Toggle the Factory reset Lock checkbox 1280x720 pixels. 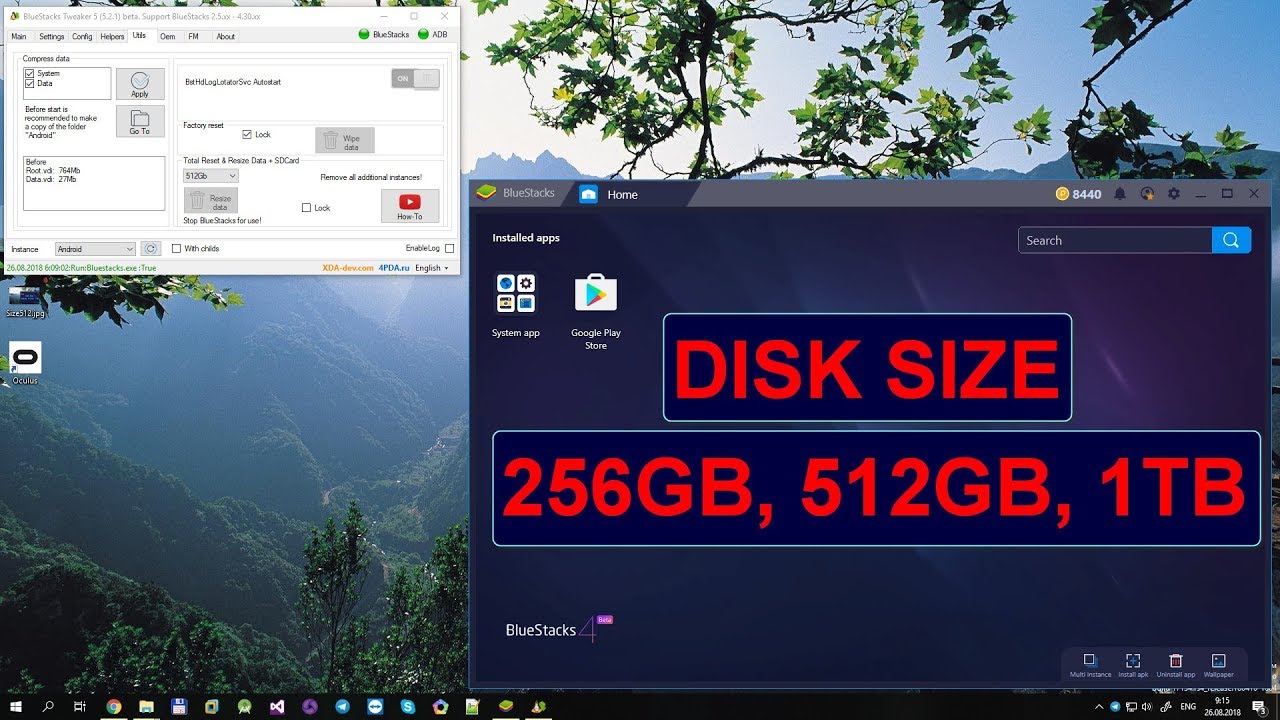tap(247, 134)
